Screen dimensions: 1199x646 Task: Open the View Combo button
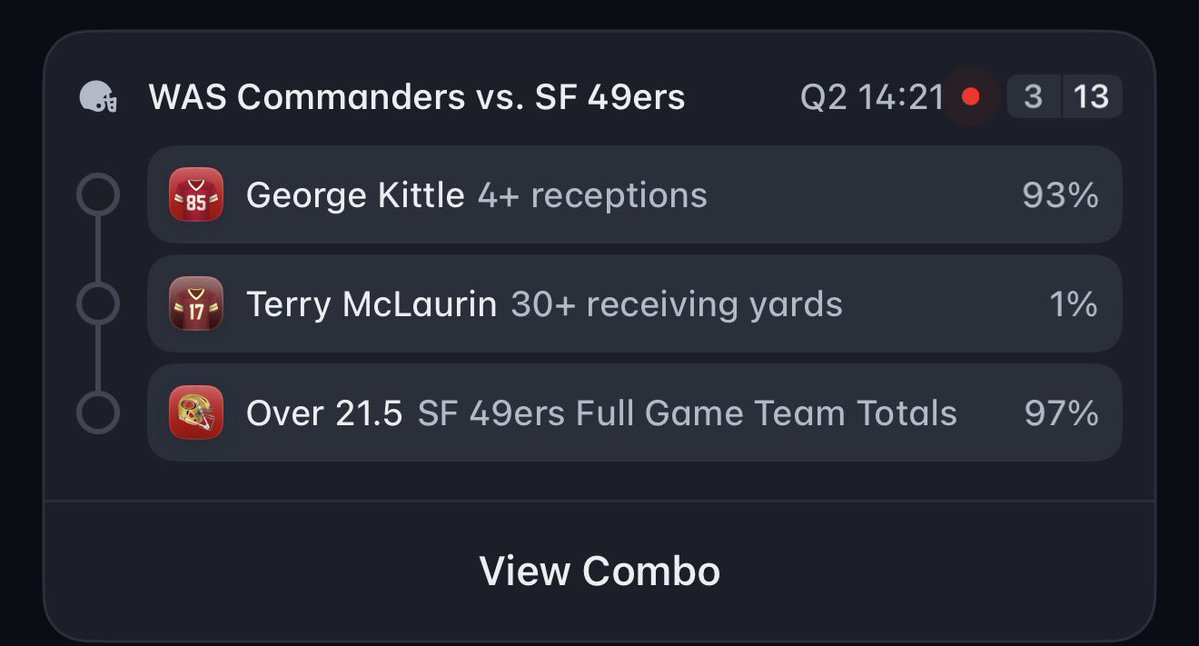[x=600, y=571]
